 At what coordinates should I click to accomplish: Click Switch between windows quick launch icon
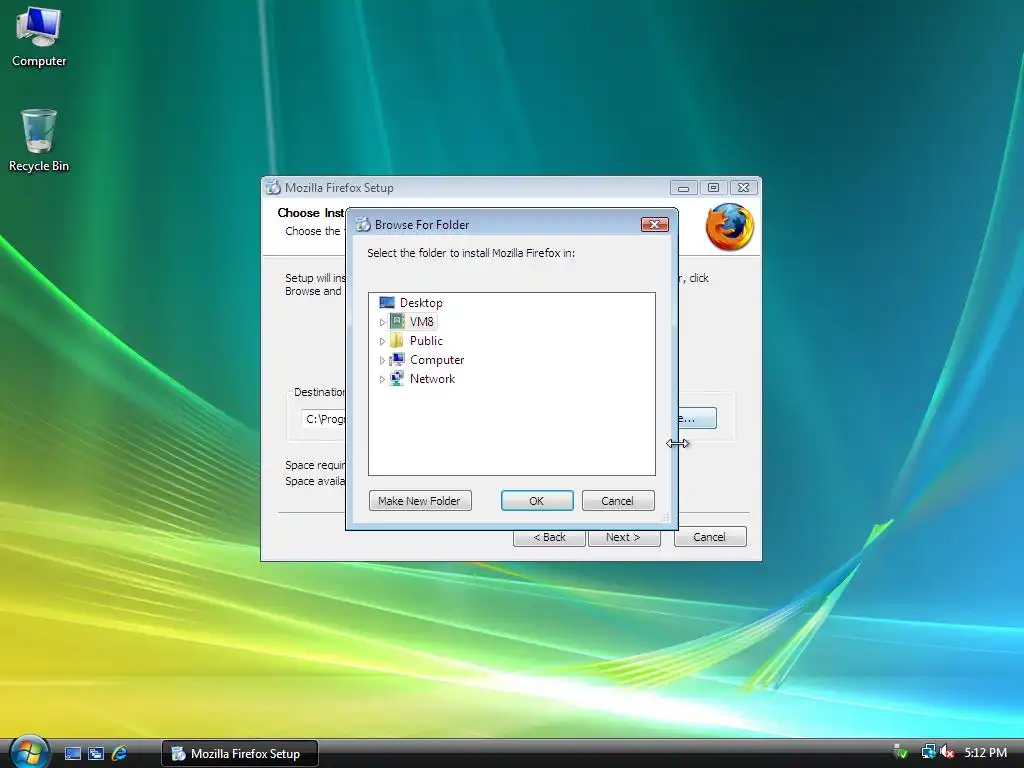click(x=95, y=754)
